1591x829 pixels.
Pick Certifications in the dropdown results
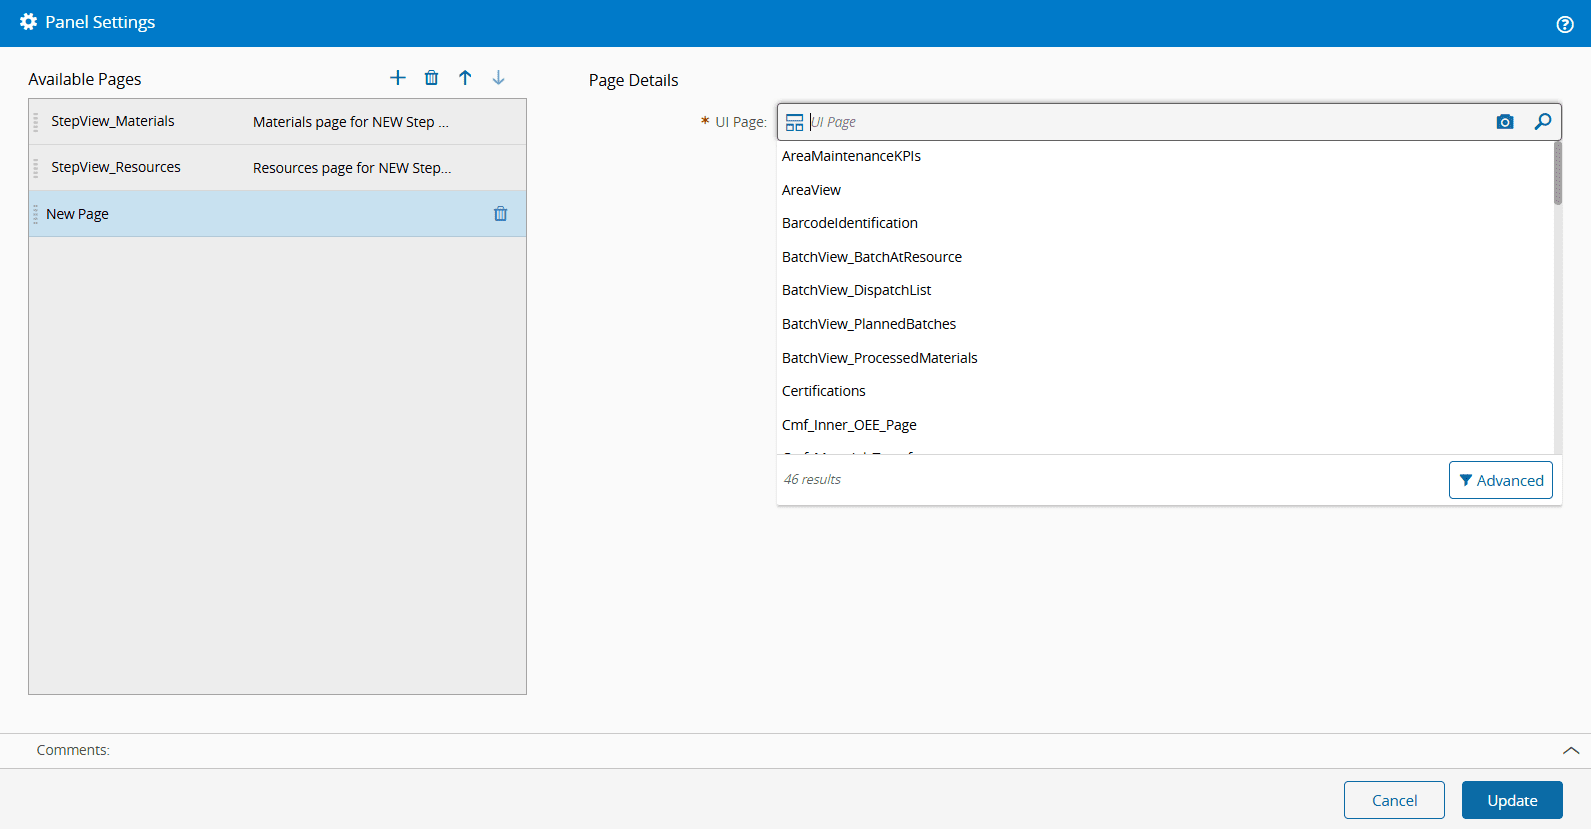pyautogui.click(x=823, y=391)
